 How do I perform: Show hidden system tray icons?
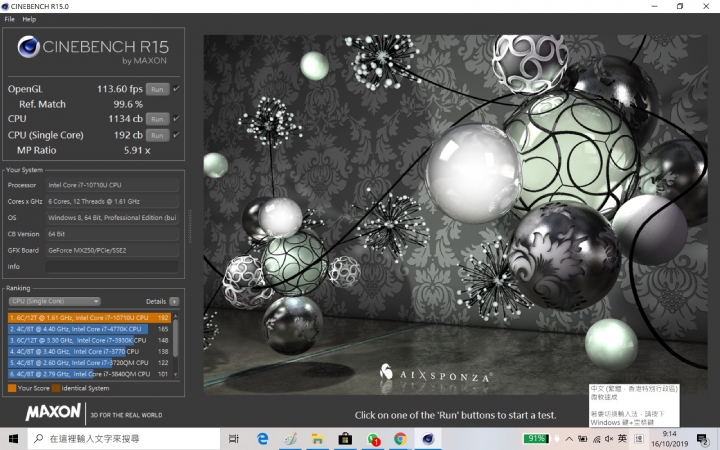click(569, 439)
